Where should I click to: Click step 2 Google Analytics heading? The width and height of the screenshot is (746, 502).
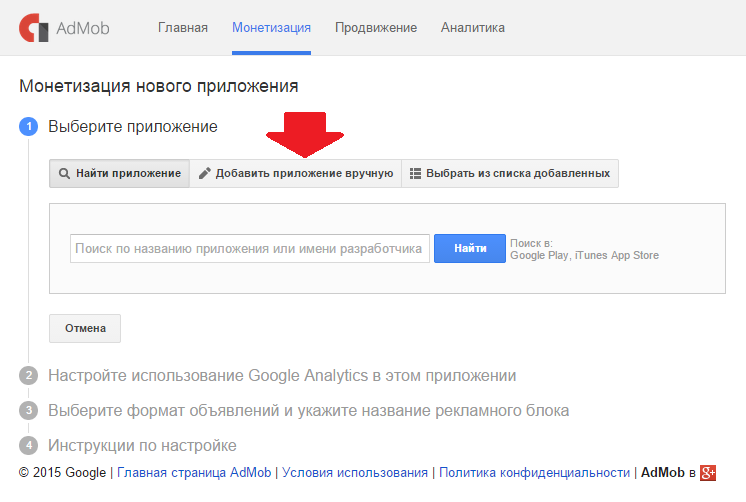[282, 375]
